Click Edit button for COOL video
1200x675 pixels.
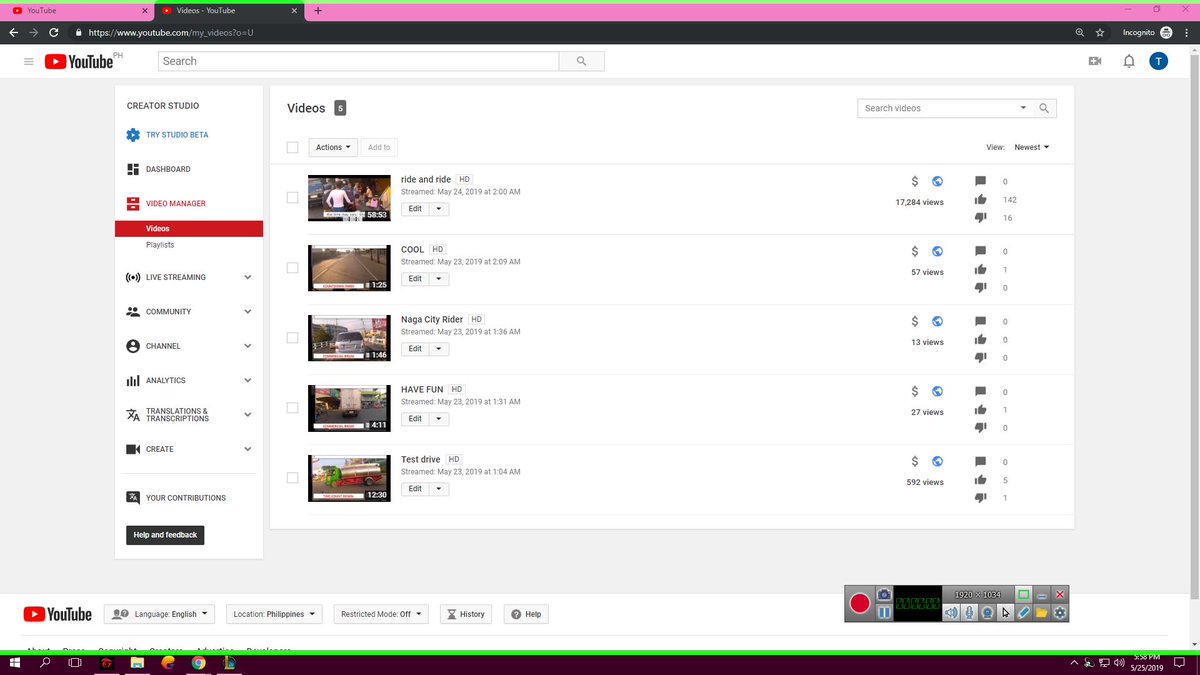click(415, 279)
